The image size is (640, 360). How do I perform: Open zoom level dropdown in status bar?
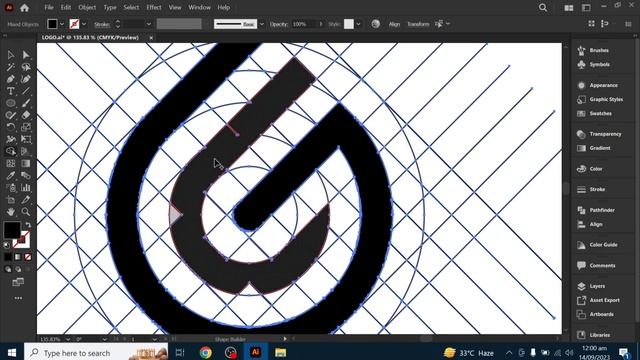68,339
